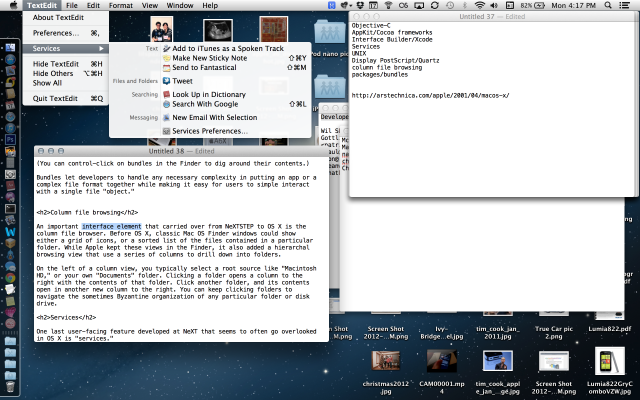This screenshot has height=400, width=640.
Task: Select Hide TextEdit
Action: (66, 64)
